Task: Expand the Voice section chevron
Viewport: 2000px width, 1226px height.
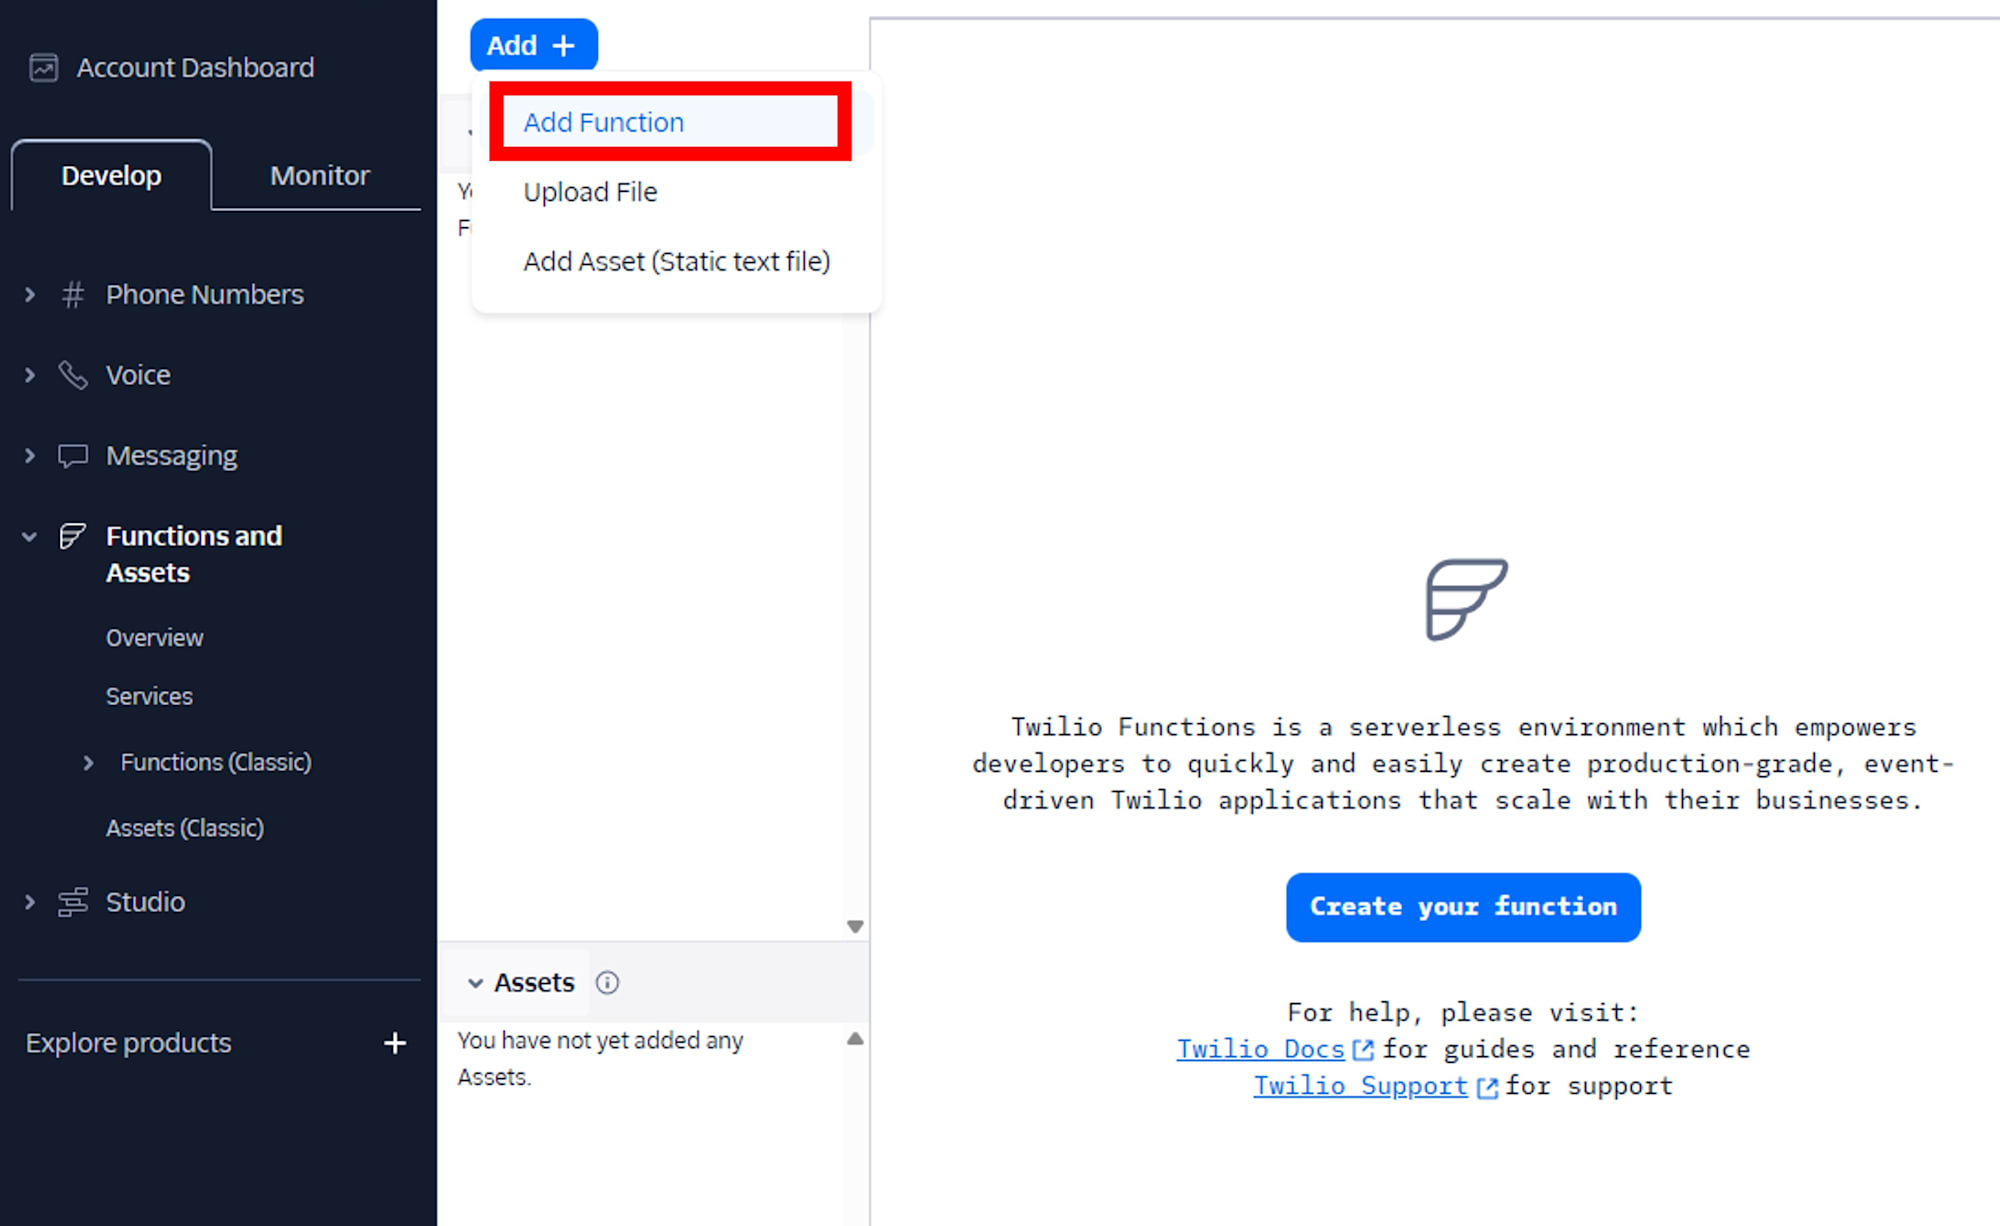Action: coord(30,375)
